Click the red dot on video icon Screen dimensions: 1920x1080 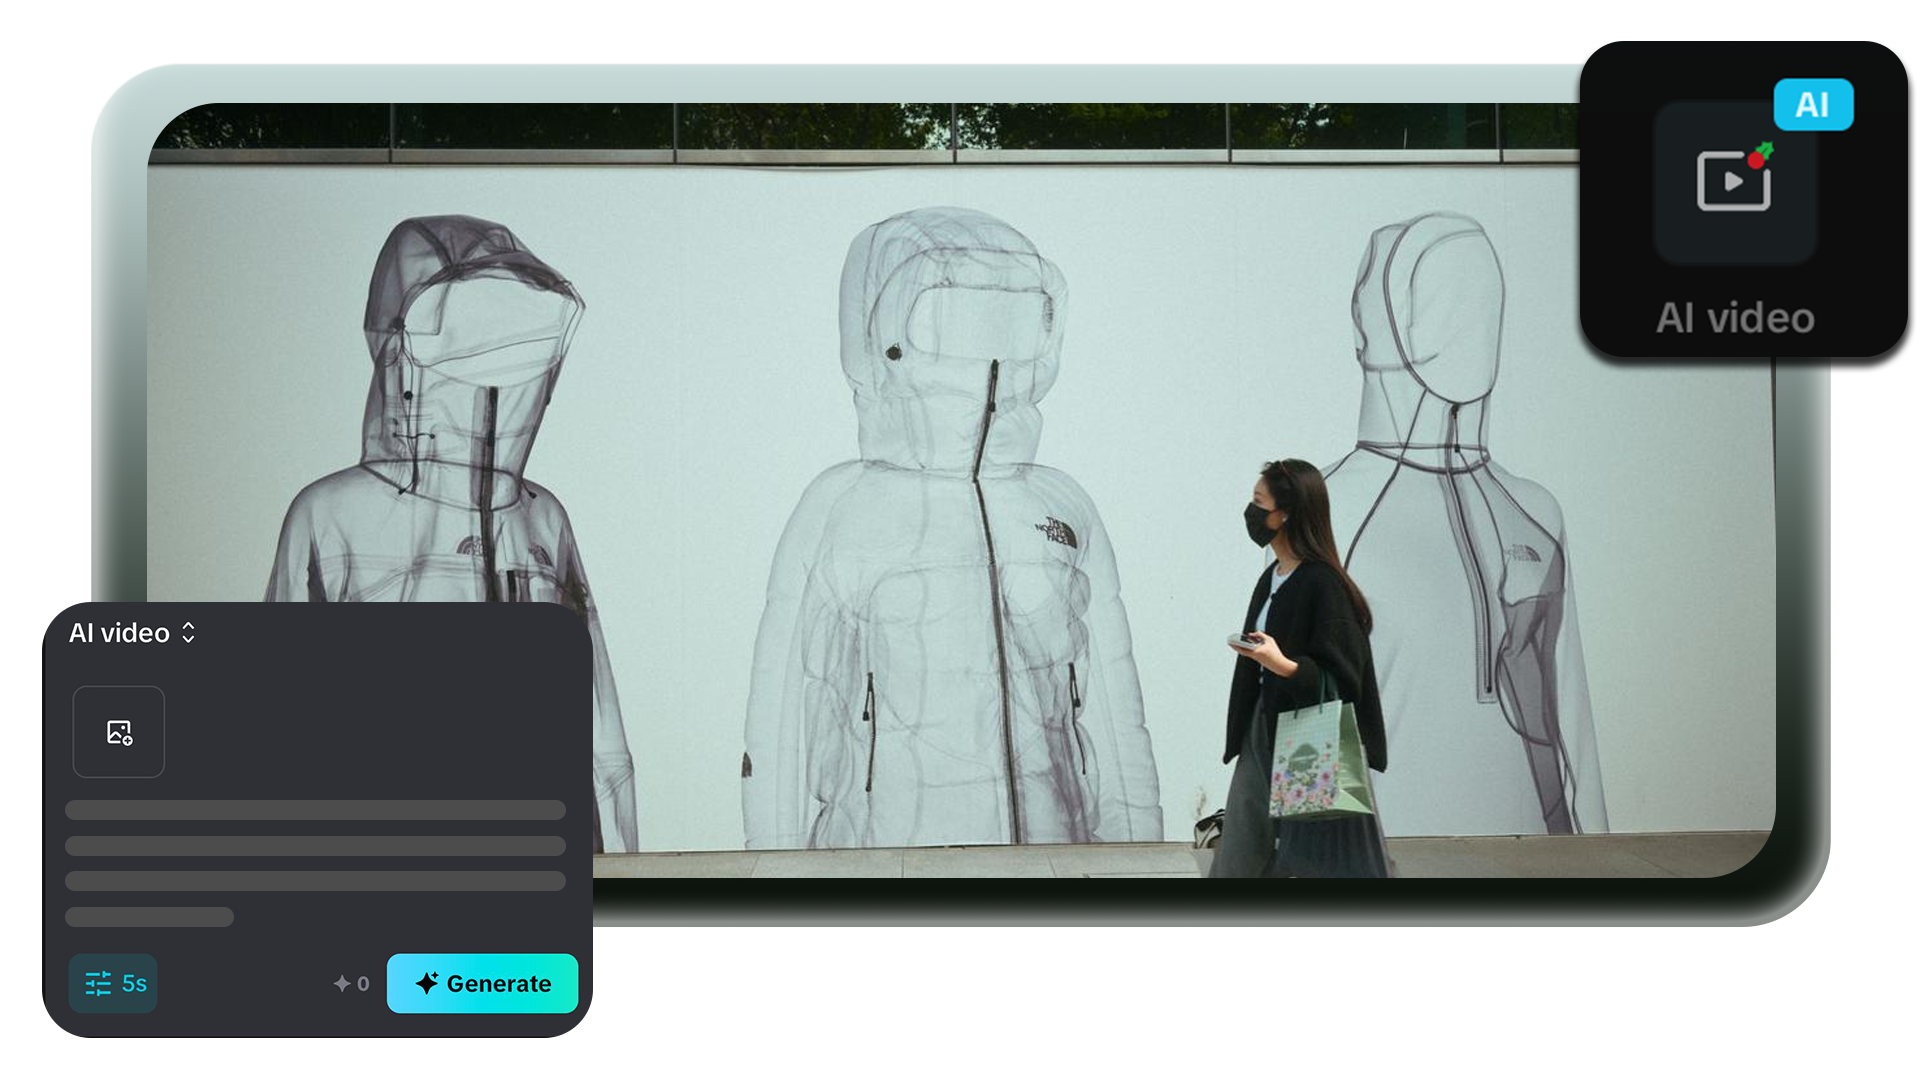pyautogui.click(x=1757, y=159)
